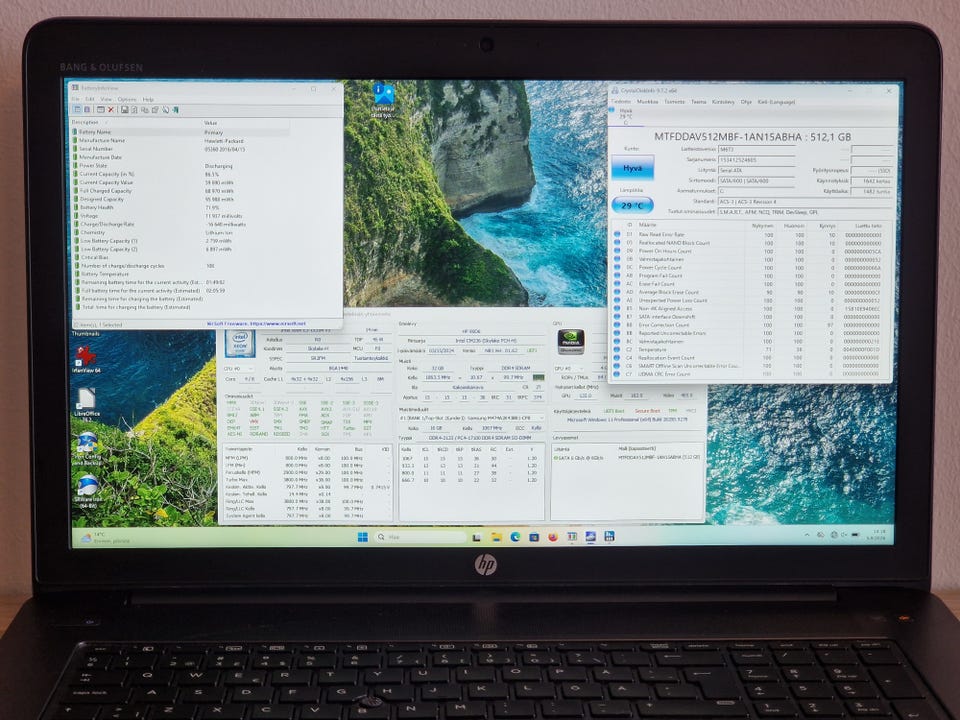The height and width of the screenshot is (720, 960).
Task: Select the Reallocated NAND Block Count row
Action: 750,243
